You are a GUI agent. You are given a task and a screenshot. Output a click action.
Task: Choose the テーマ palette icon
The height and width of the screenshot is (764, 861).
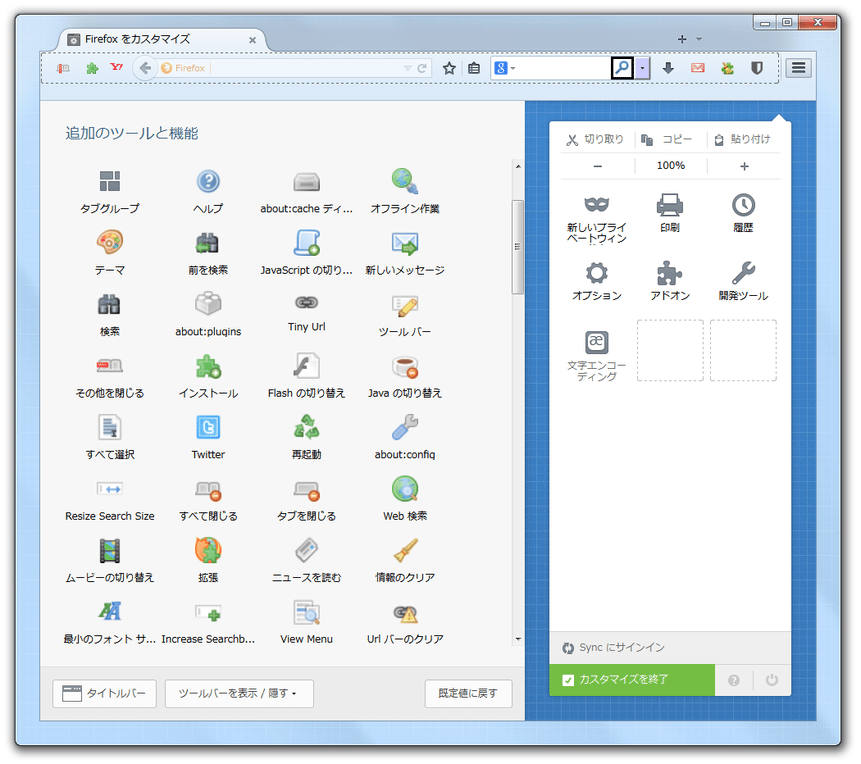click(x=110, y=242)
